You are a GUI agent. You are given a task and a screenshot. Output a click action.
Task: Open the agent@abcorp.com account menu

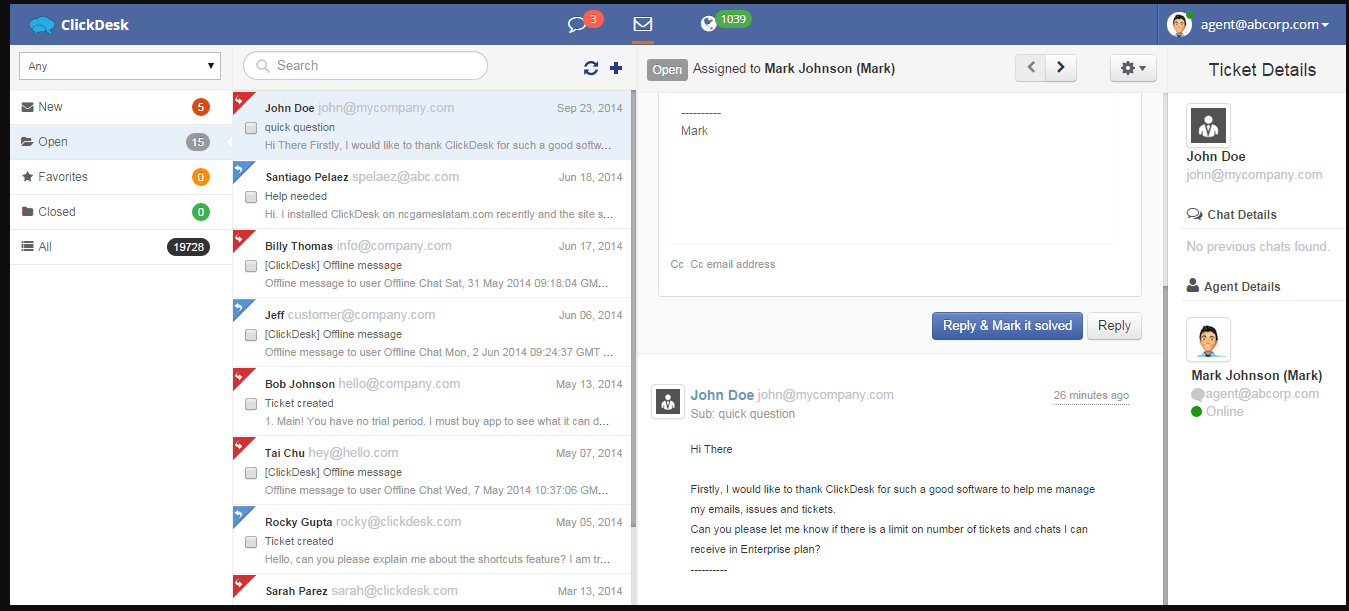1264,25
